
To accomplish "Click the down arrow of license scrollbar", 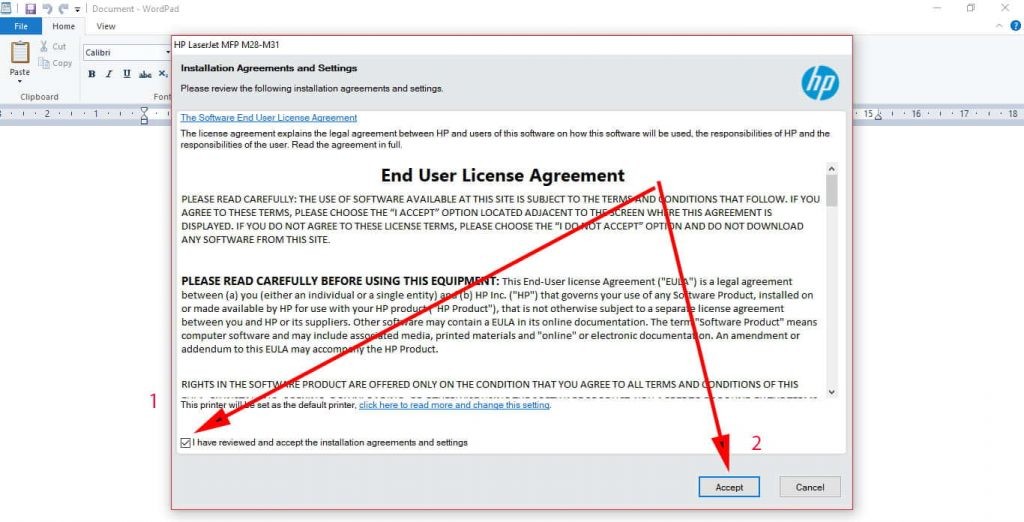I will click(x=831, y=392).
